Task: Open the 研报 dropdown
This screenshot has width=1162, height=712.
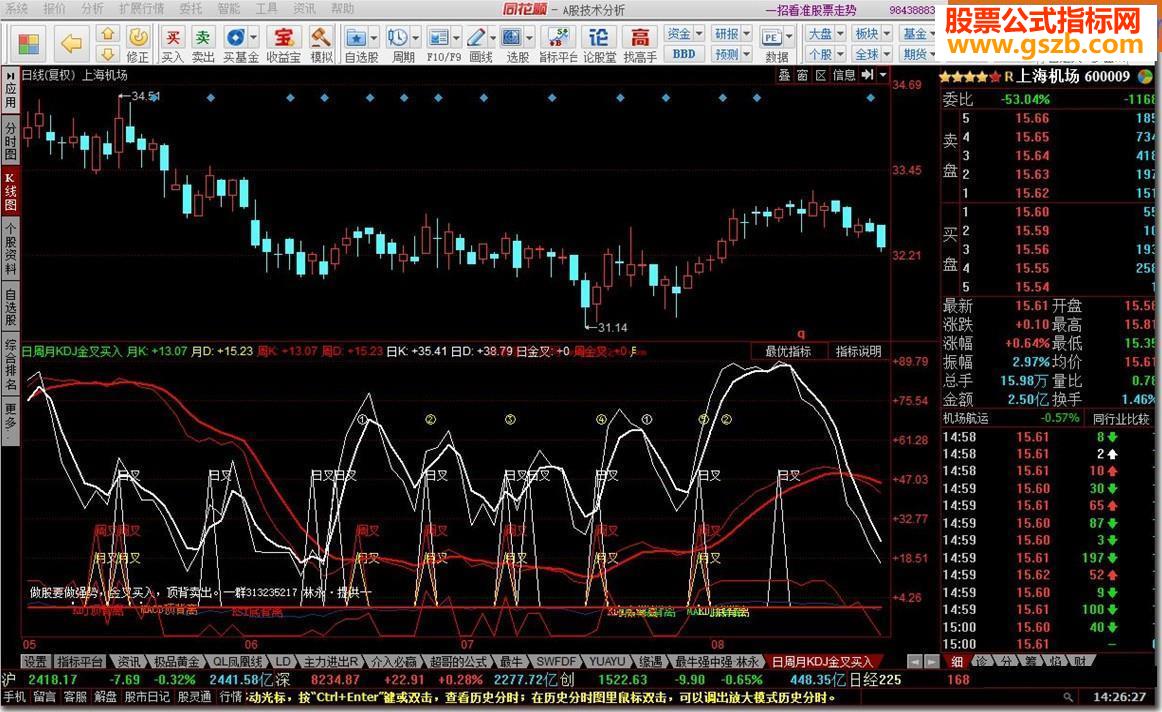Action: (x=731, y=34)
